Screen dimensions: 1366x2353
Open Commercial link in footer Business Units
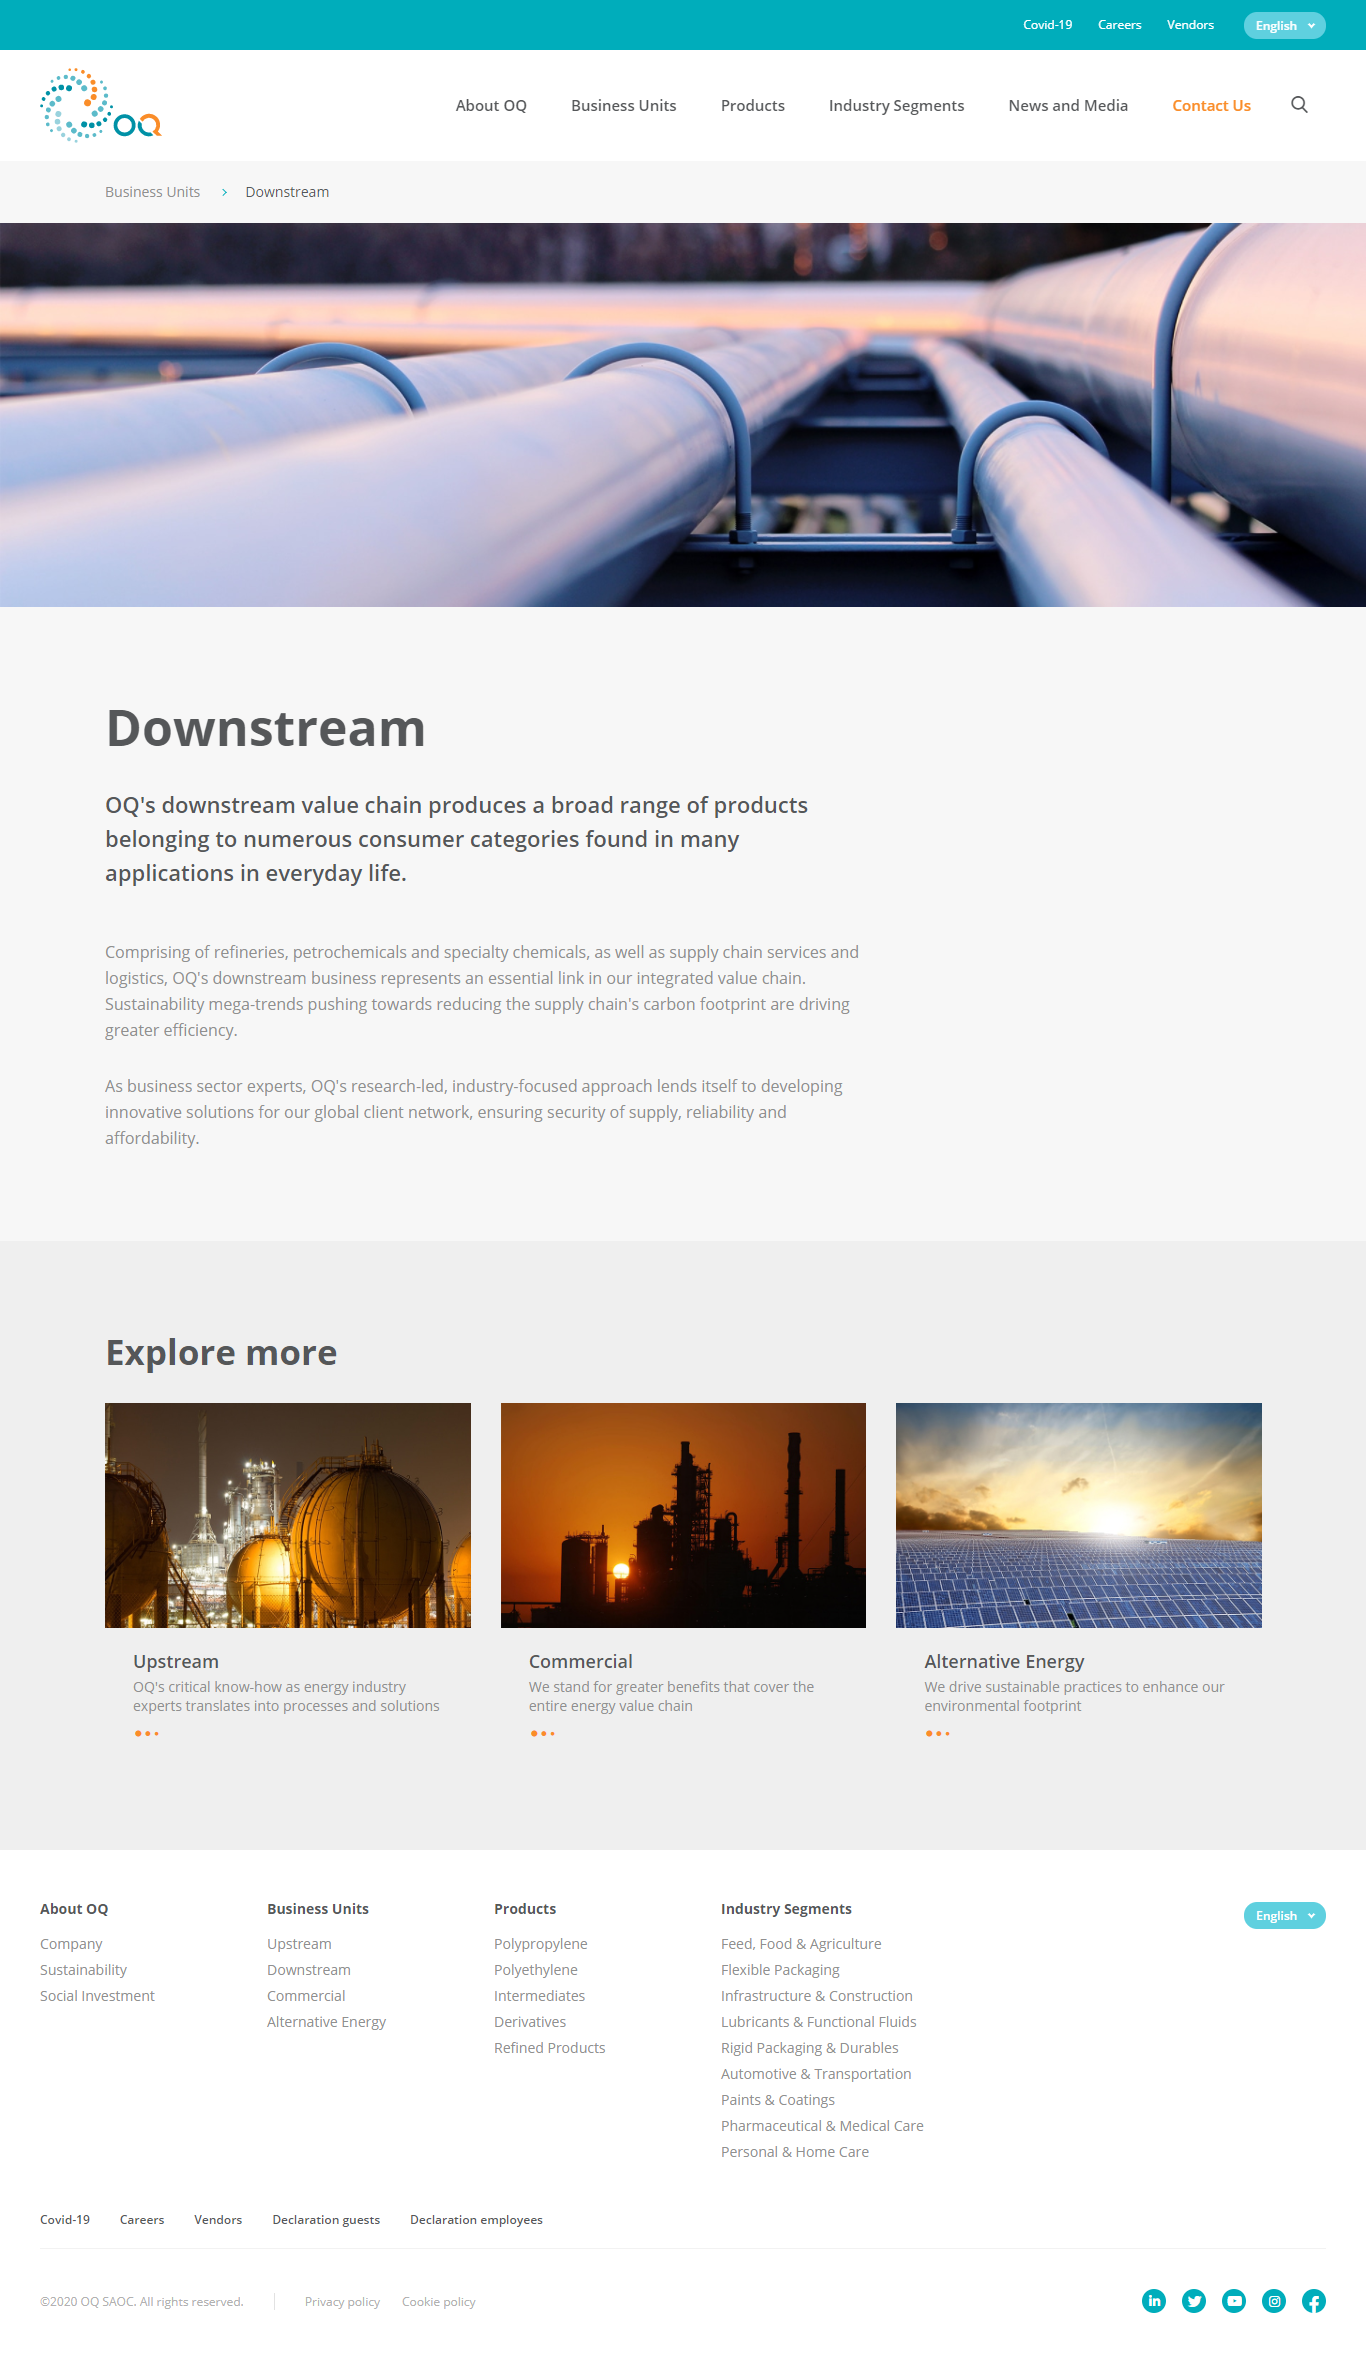point(306,1996)
